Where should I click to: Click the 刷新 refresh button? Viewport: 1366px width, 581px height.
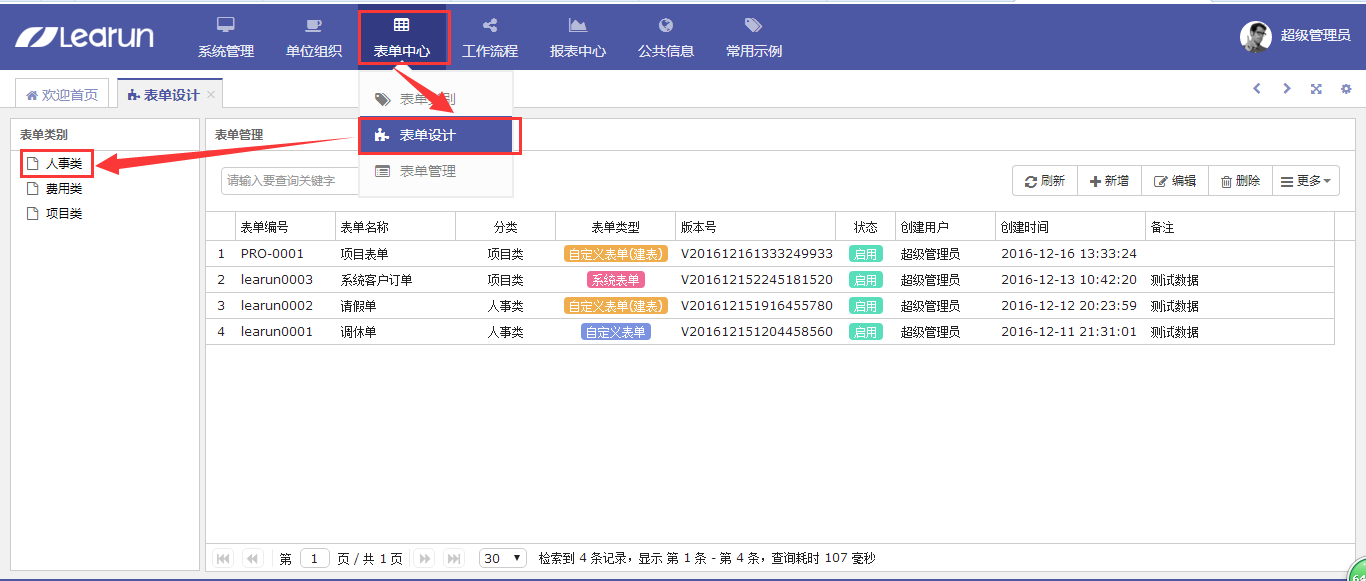(x=1045, y=181)
